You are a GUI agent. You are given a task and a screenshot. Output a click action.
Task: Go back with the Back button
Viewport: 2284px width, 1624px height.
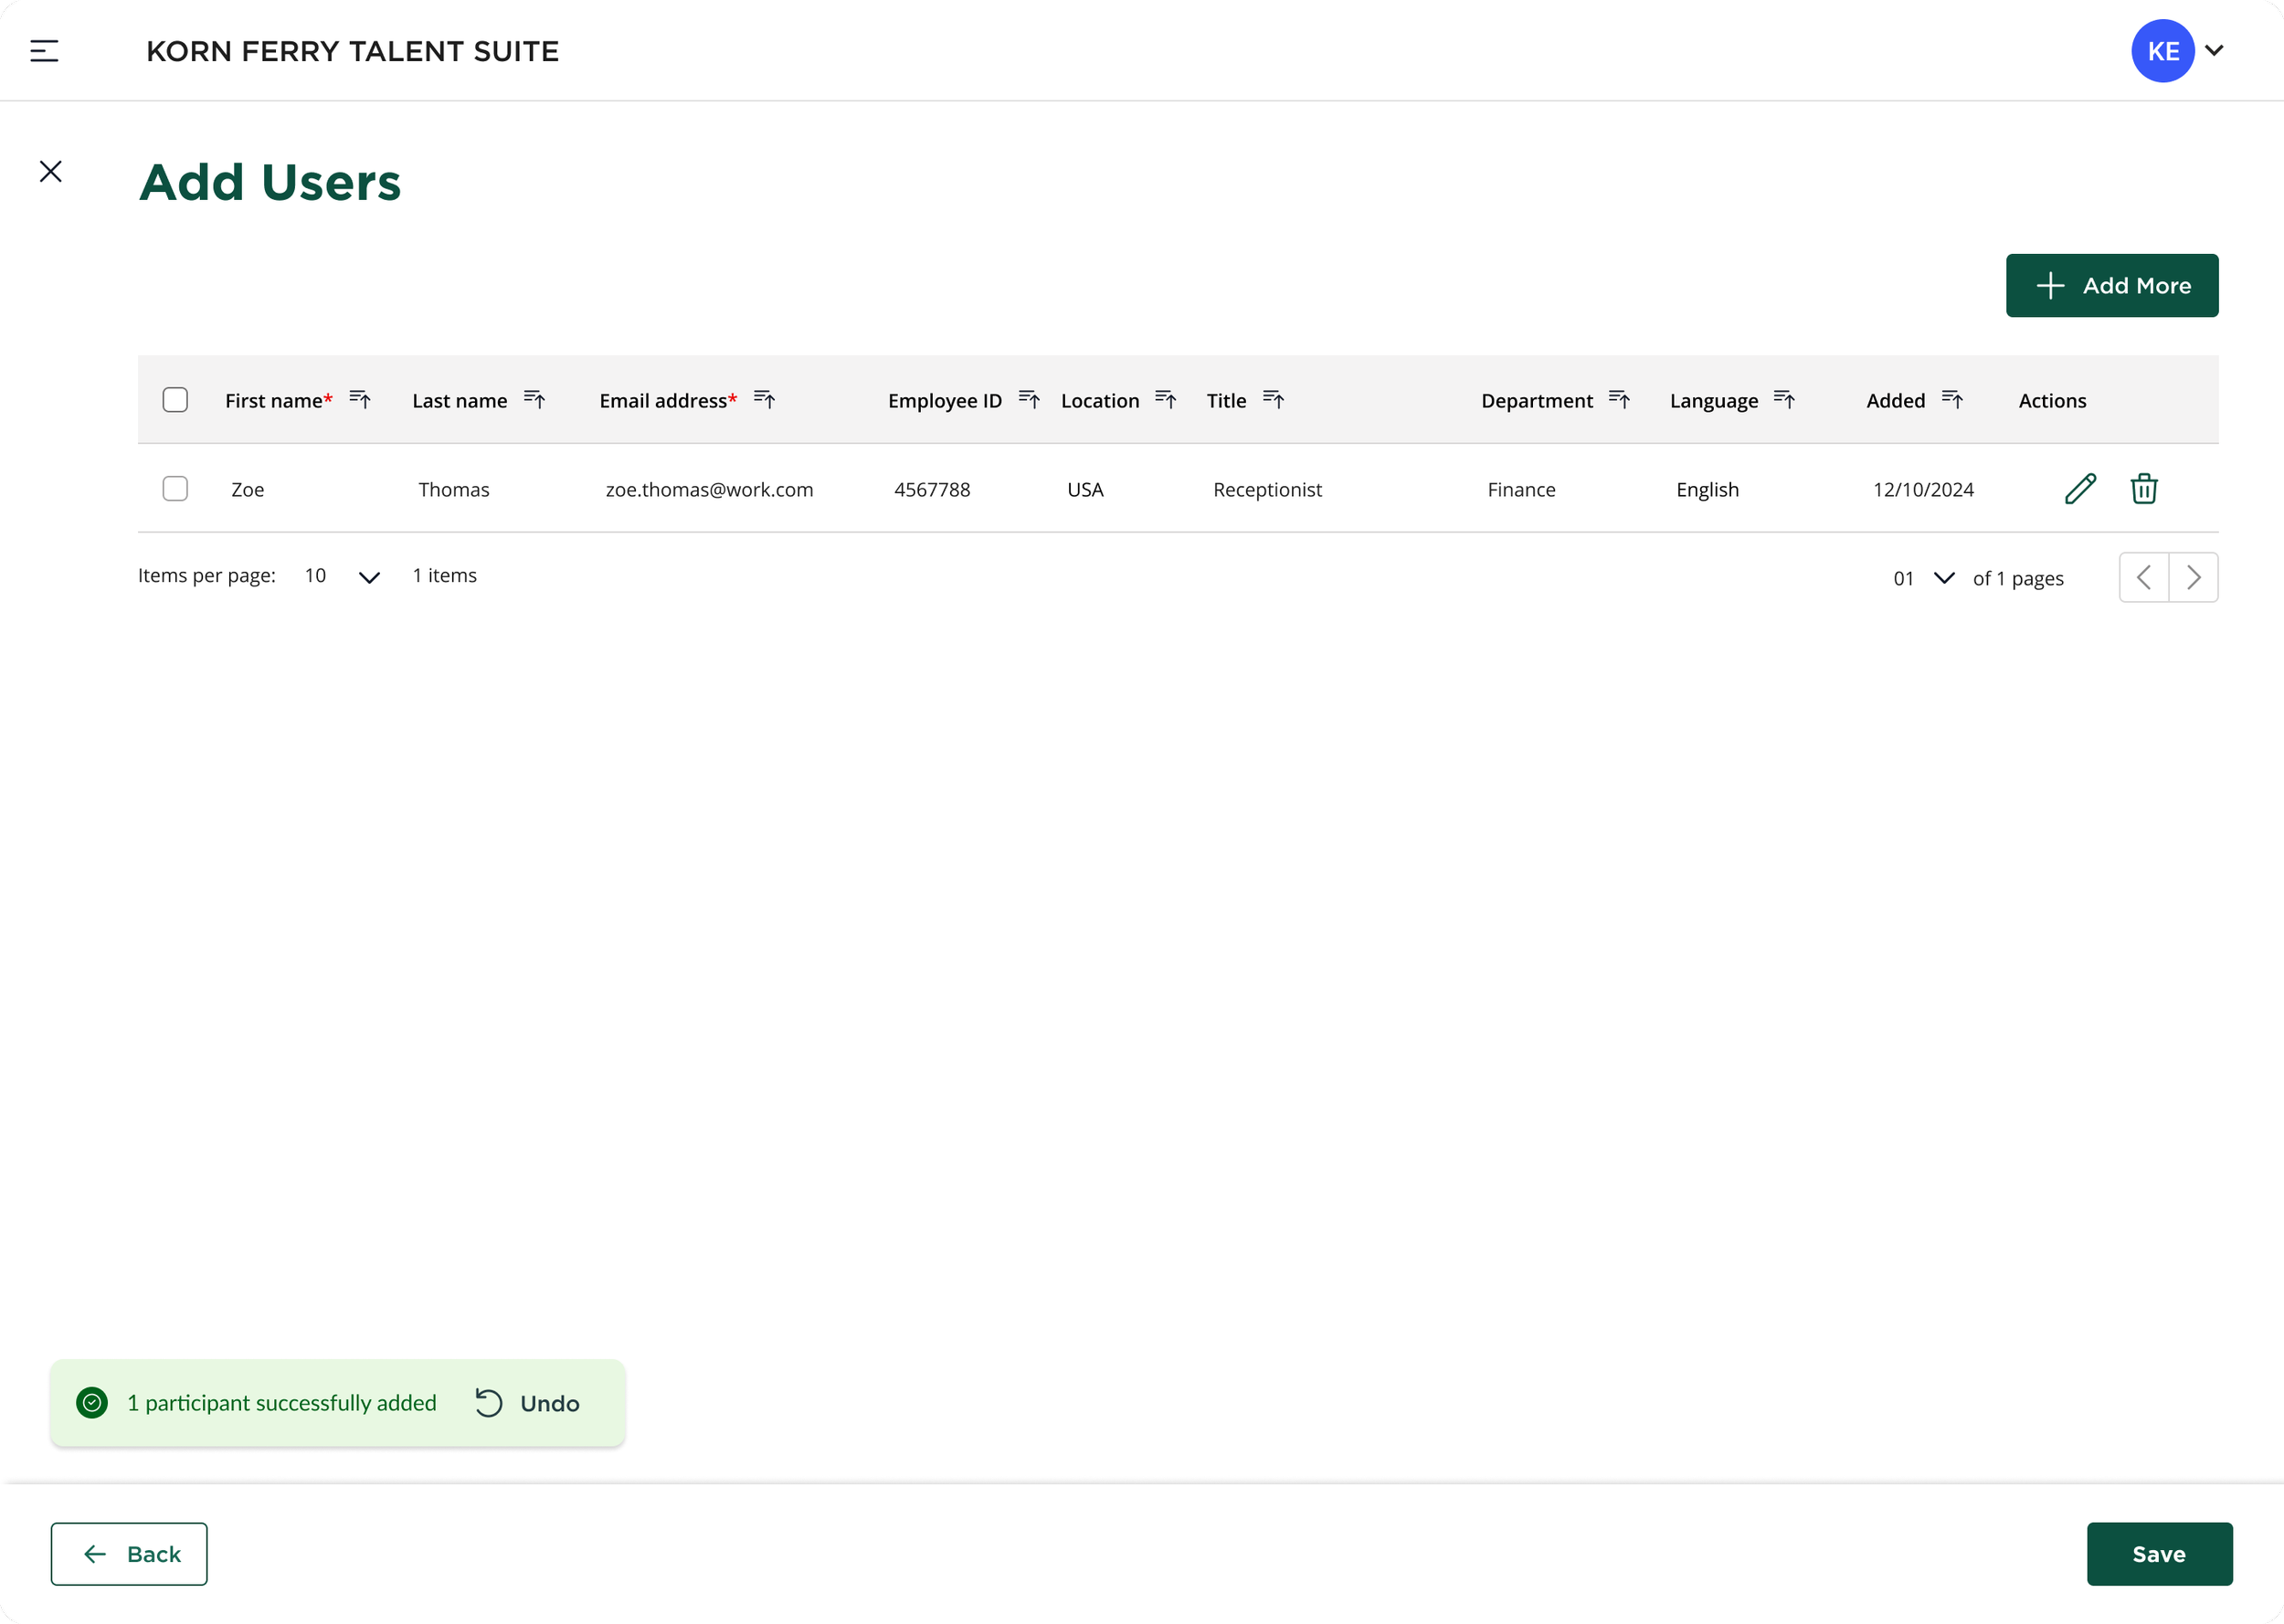click(129, 1553)
